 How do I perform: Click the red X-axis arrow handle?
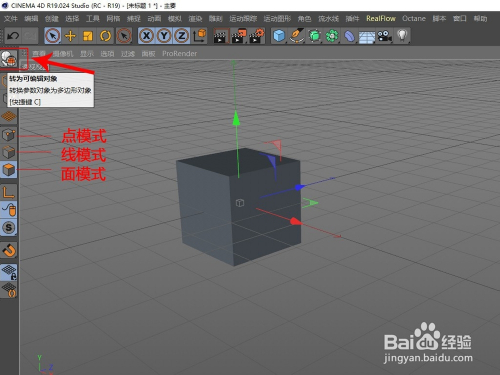(x=295, y=221)
